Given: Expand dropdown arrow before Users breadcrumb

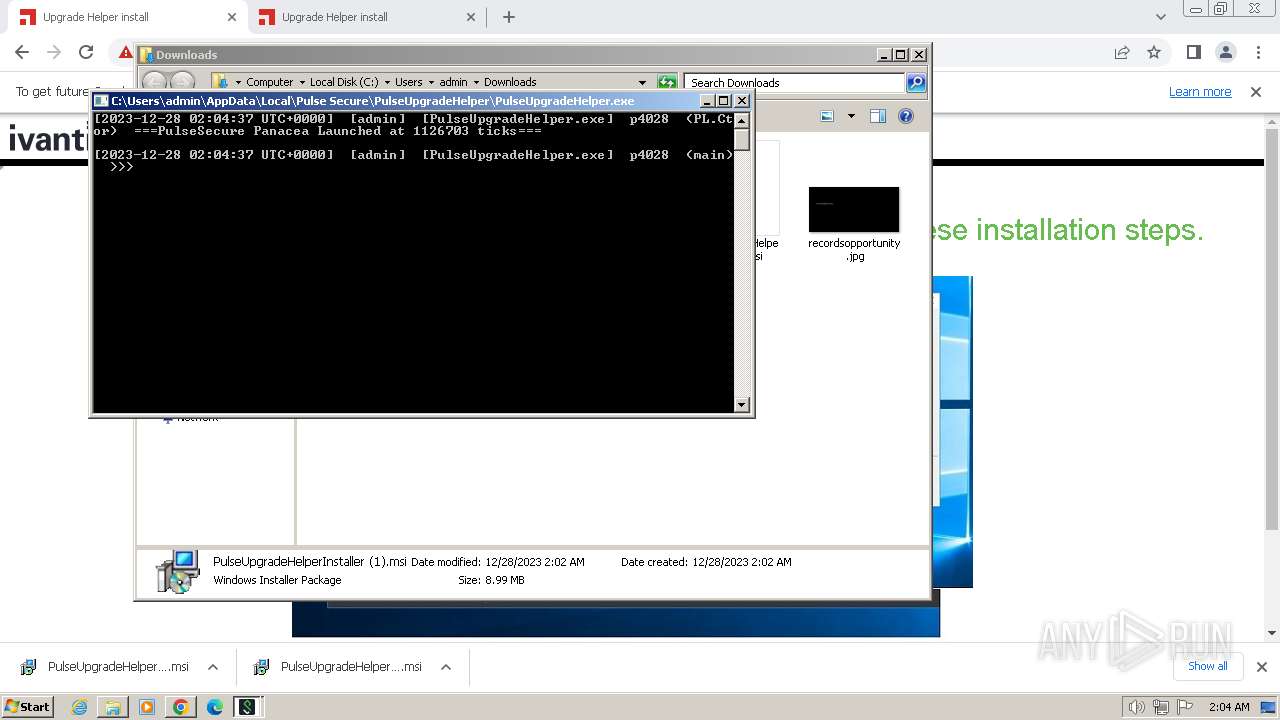Looking at the screenshot, I should tap(387, 82).
